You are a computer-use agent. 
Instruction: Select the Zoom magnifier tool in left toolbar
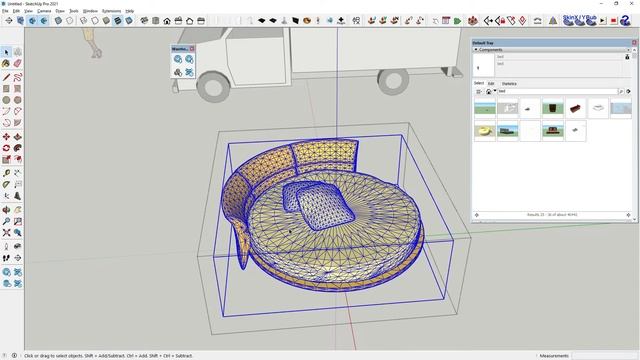click(x=6, y=221)
